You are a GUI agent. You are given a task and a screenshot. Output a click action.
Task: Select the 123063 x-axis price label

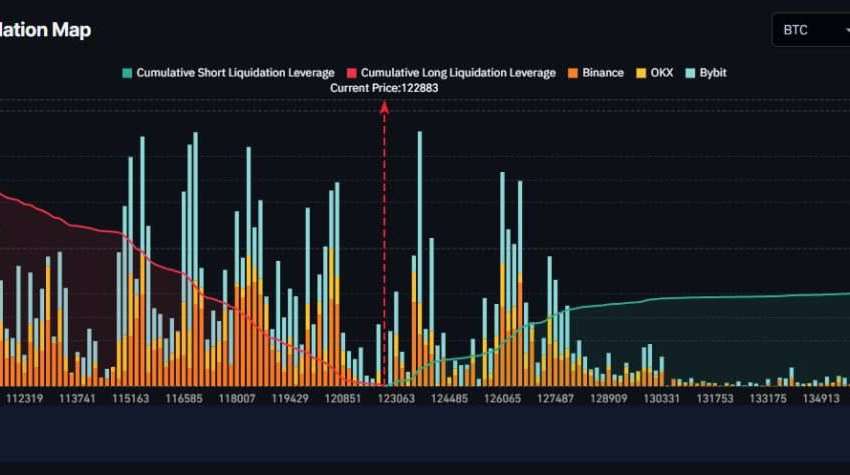pyautogui.click(x=394, y=398)
